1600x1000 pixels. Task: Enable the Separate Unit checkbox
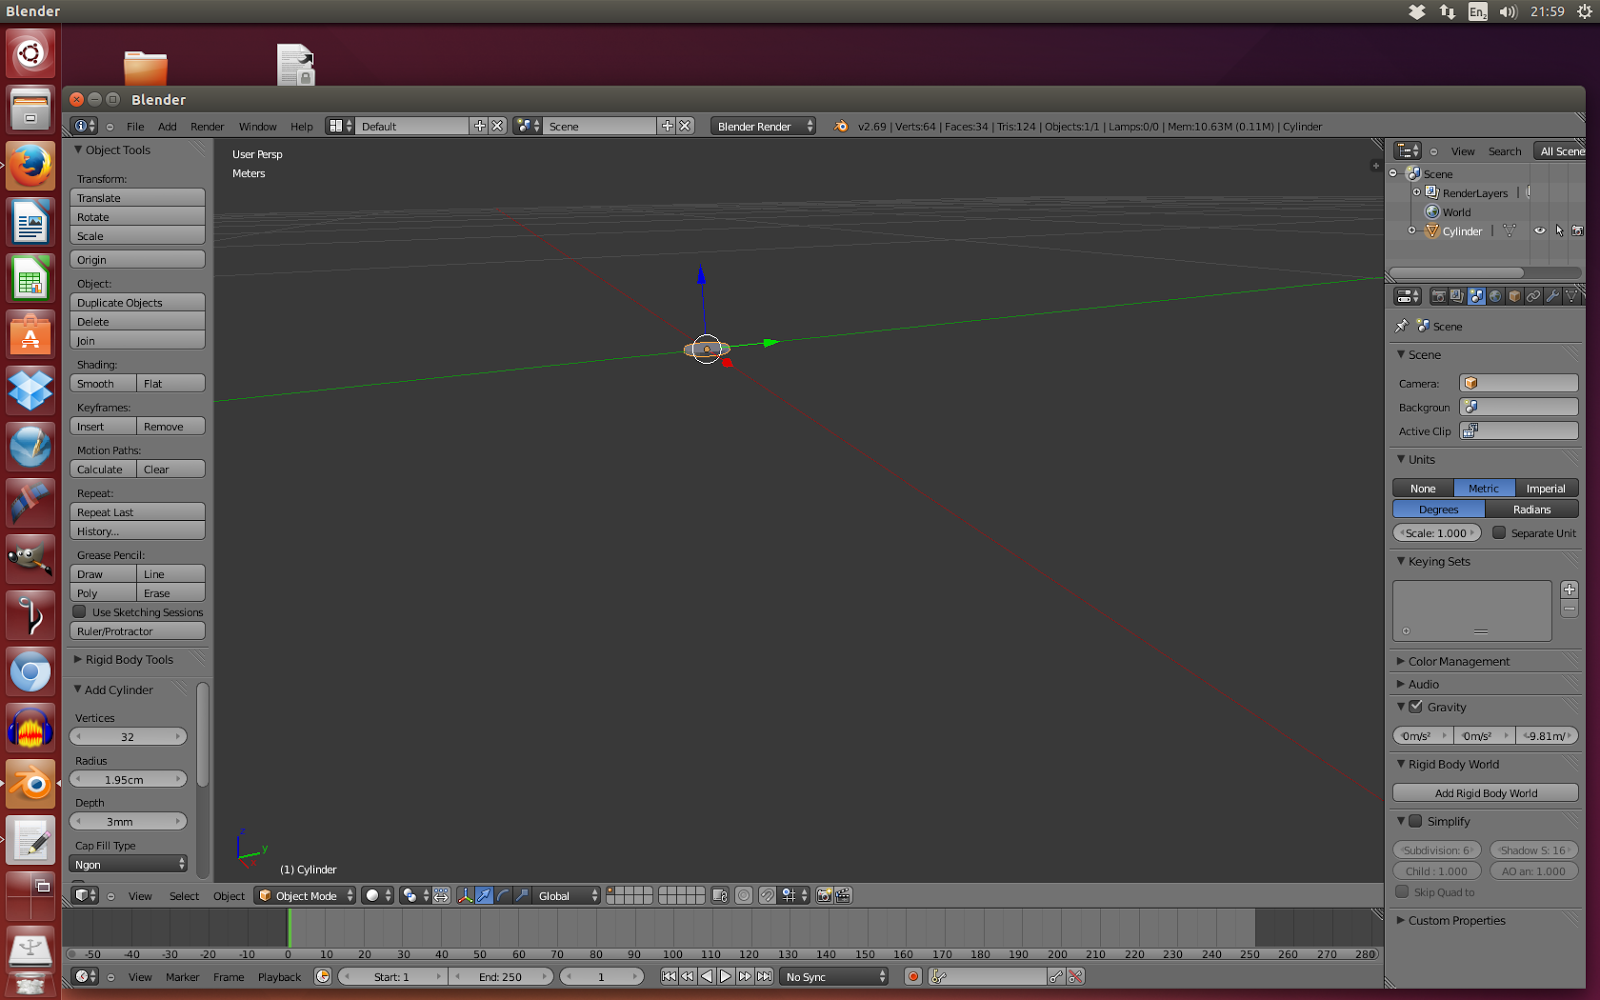click(x=1501, y=533)
